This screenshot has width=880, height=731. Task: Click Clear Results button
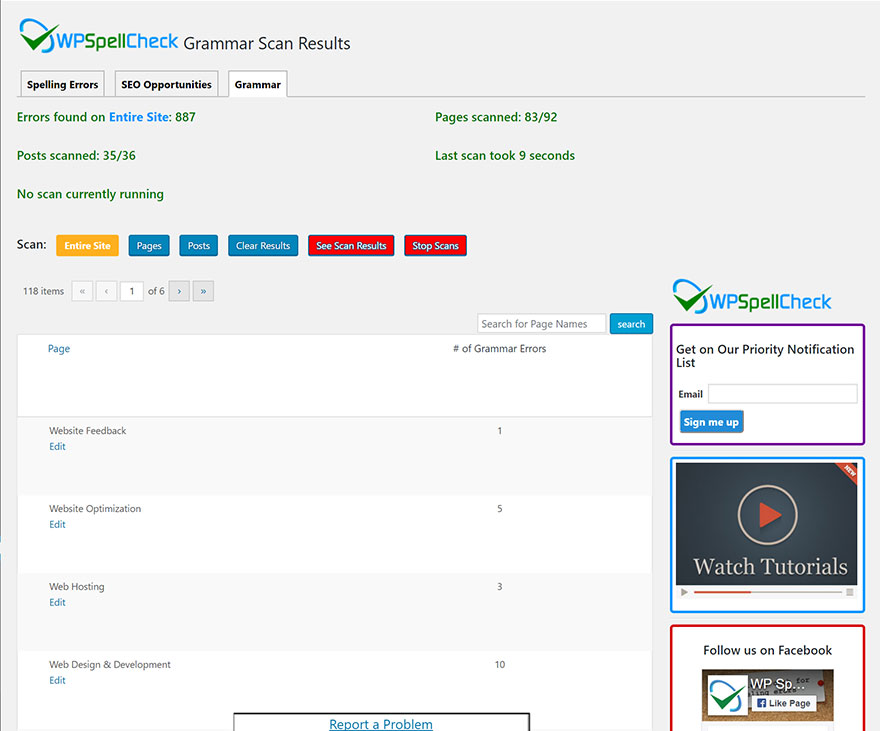click(x=263, y=246)
